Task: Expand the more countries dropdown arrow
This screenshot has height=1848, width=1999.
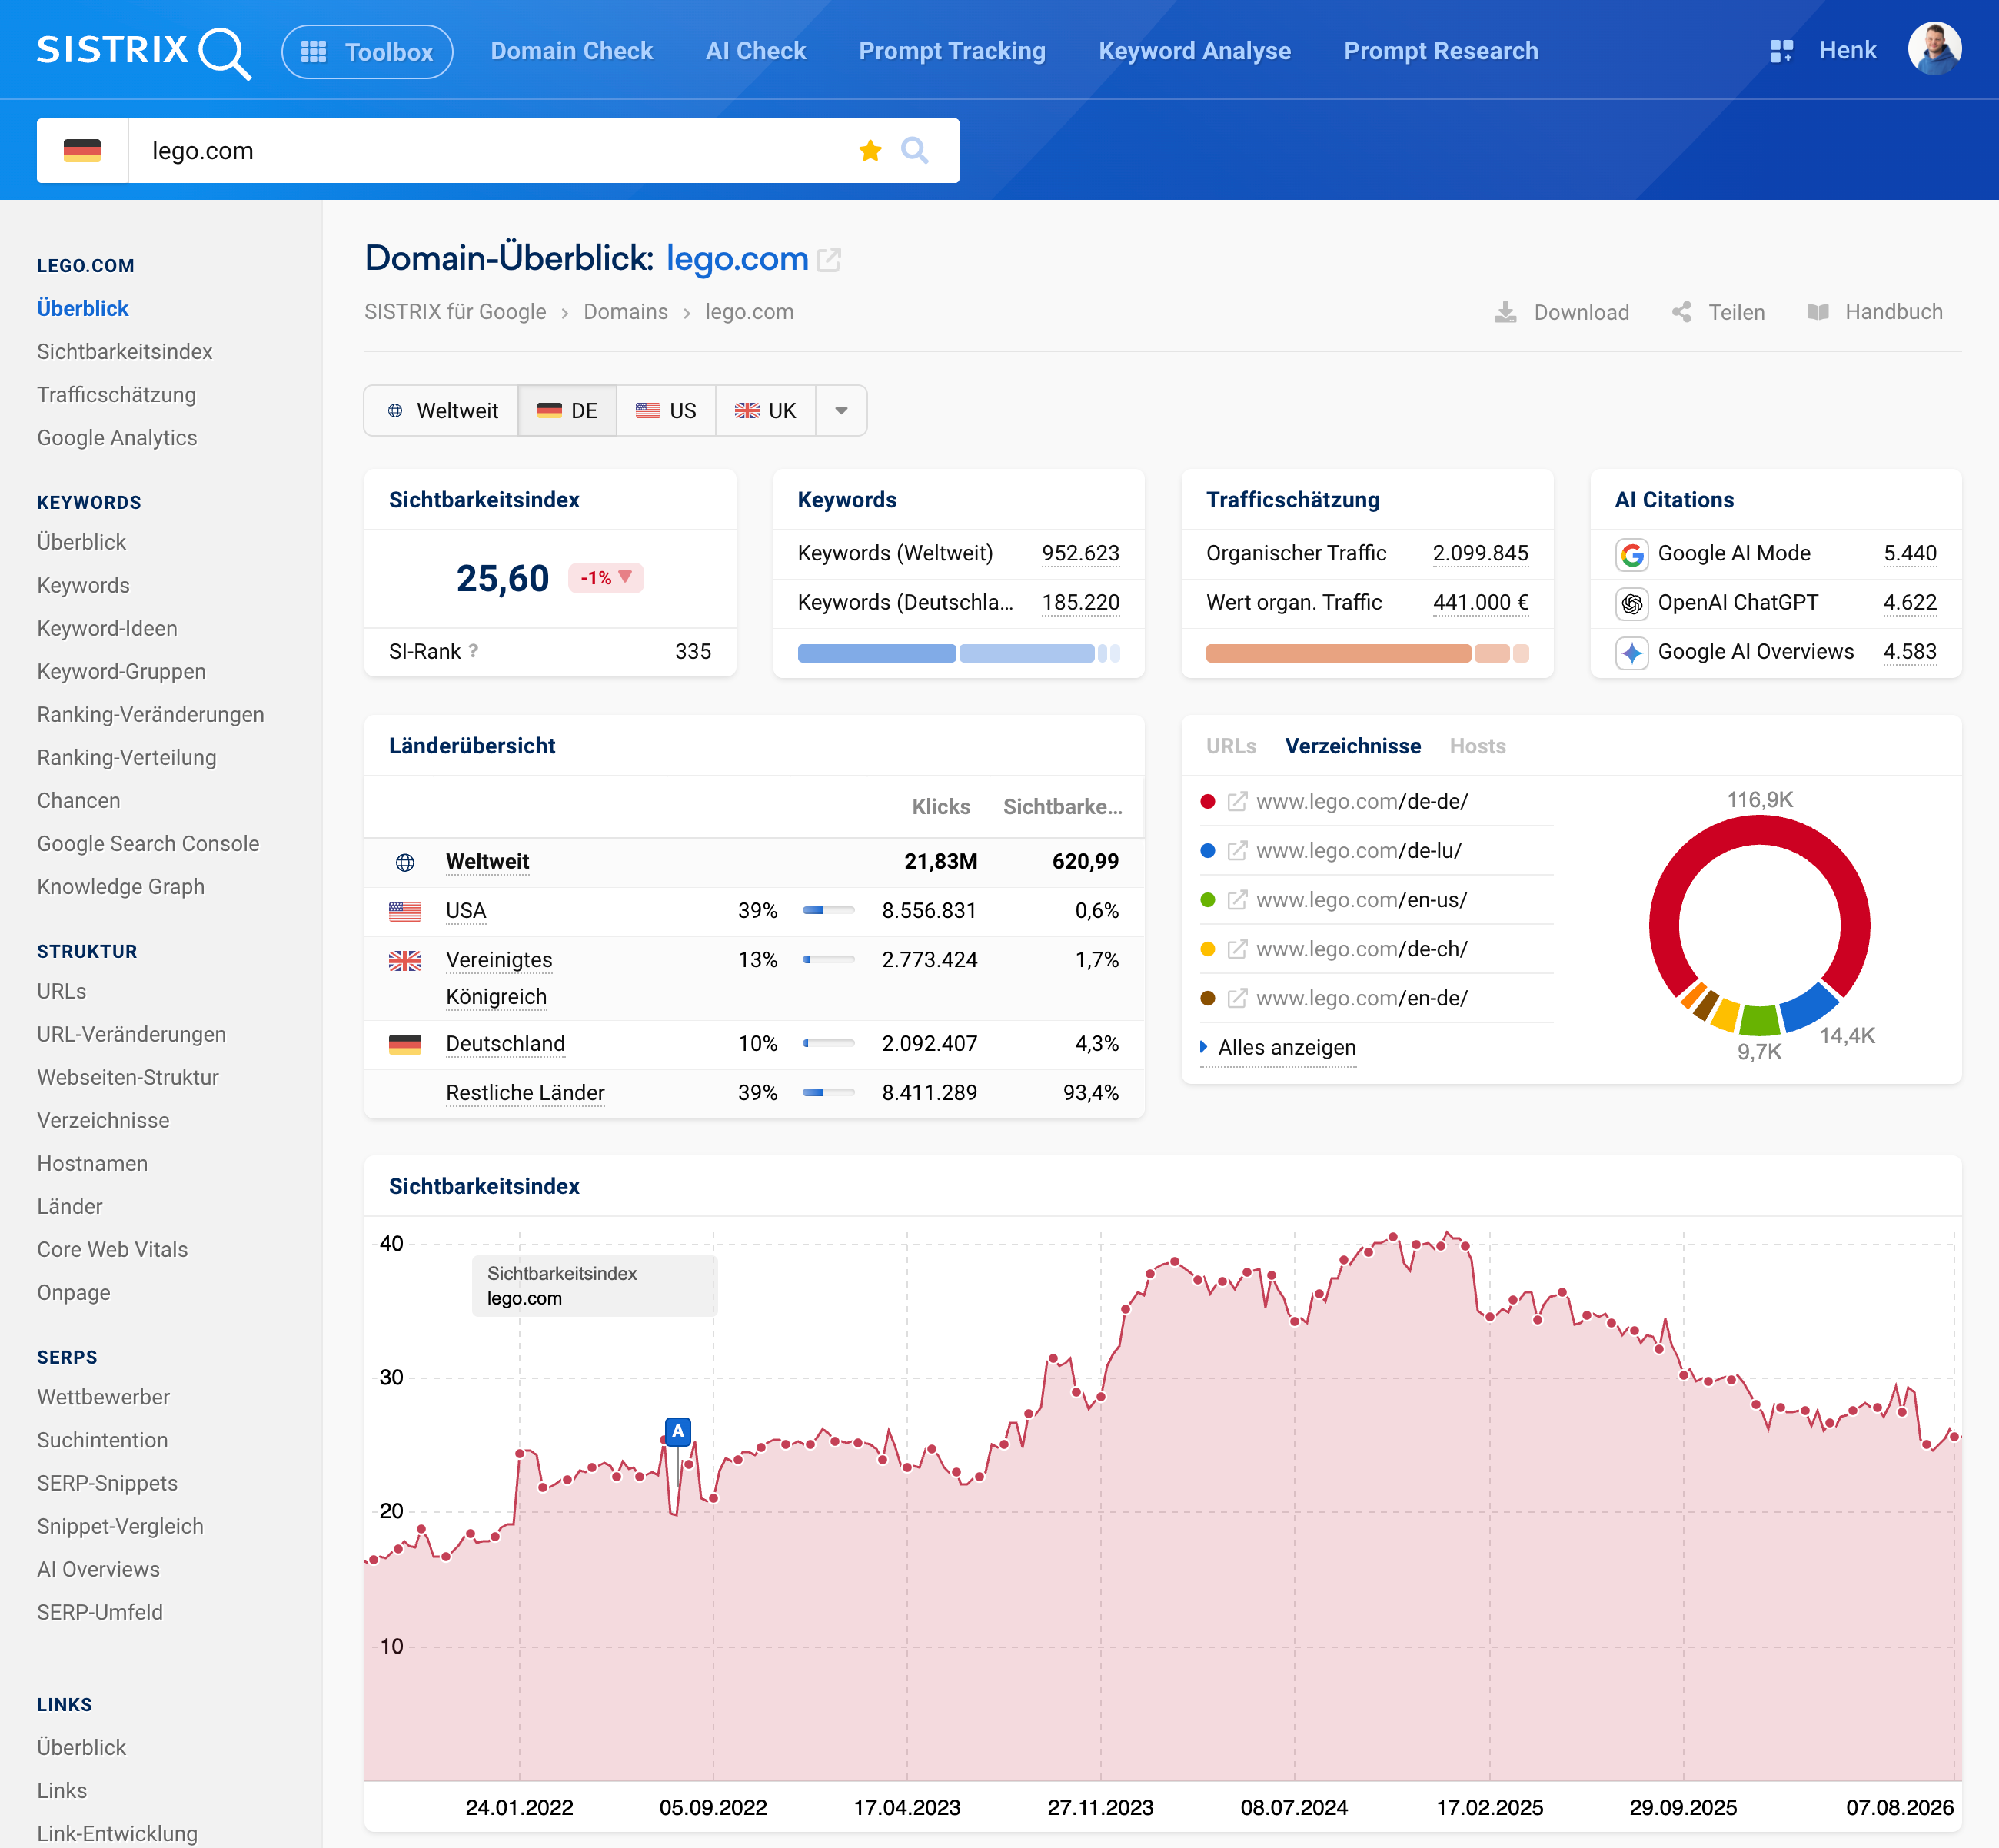Action: coord(841,411)
